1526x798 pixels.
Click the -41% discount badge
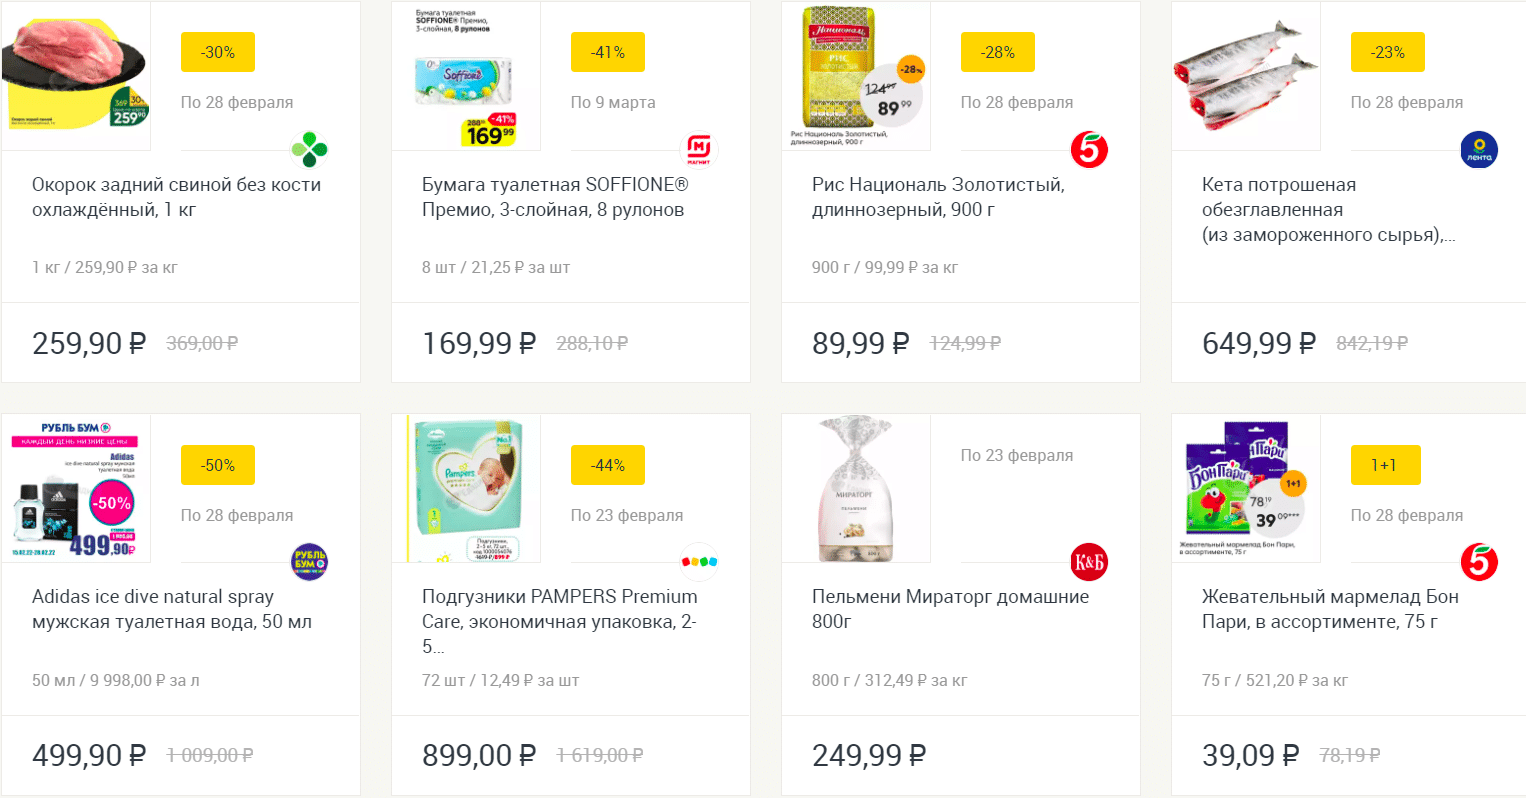click(x=608, y=52)
